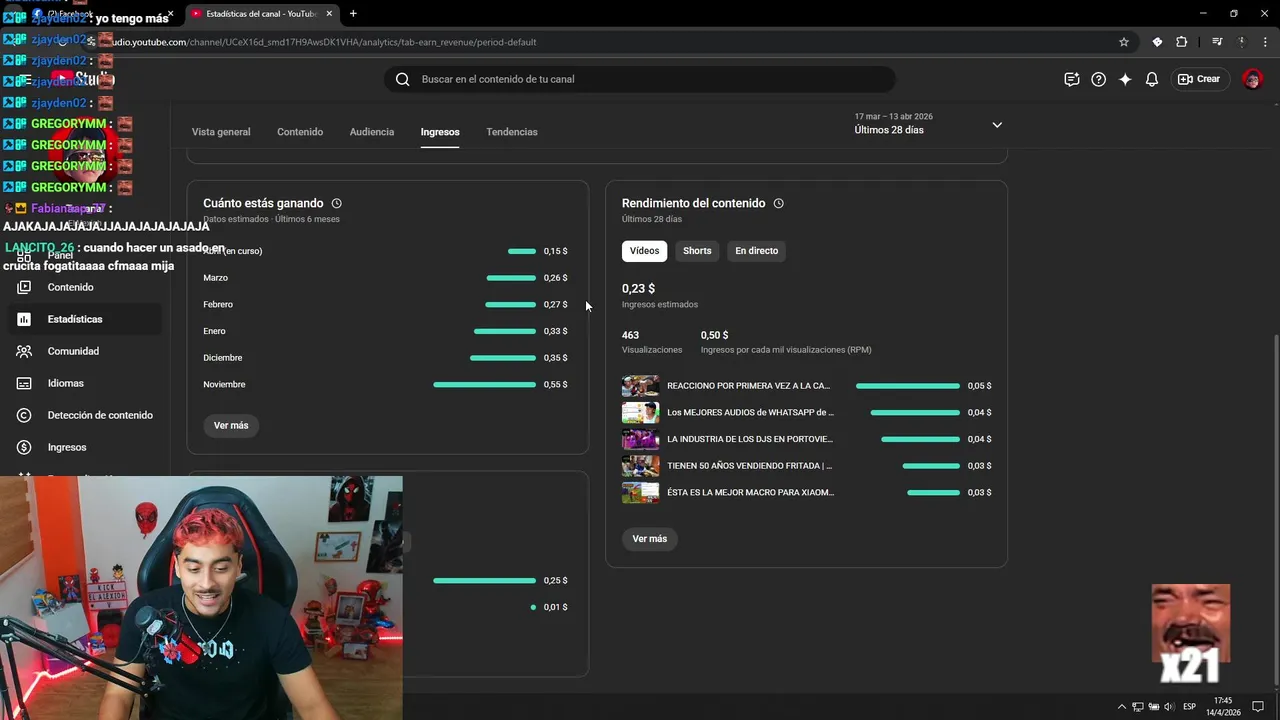This screenshot has width=1280, height=720.
Task: Click Ver más under Rendimiento del contenido
Action: click(x=650, y=539)
